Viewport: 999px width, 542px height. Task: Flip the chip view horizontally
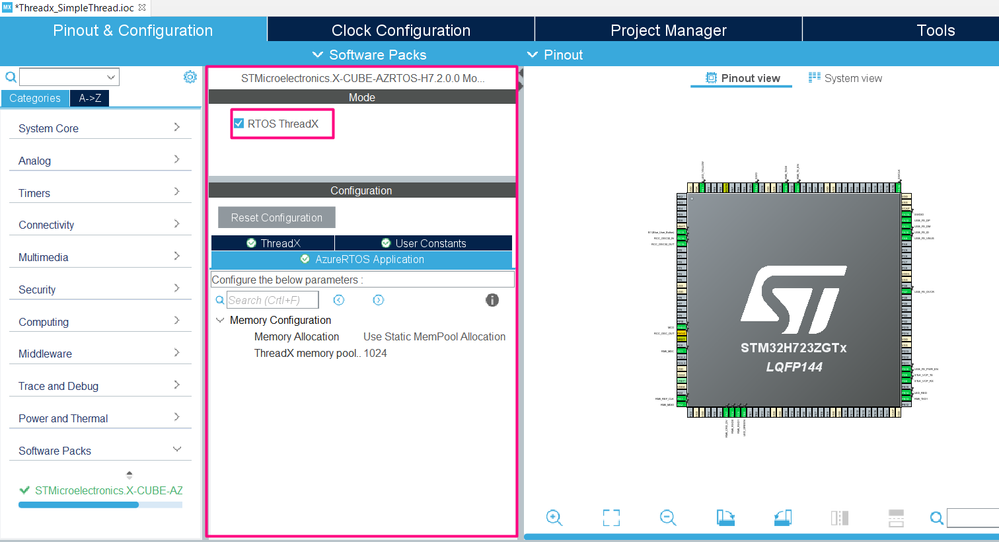coord(840,518)
